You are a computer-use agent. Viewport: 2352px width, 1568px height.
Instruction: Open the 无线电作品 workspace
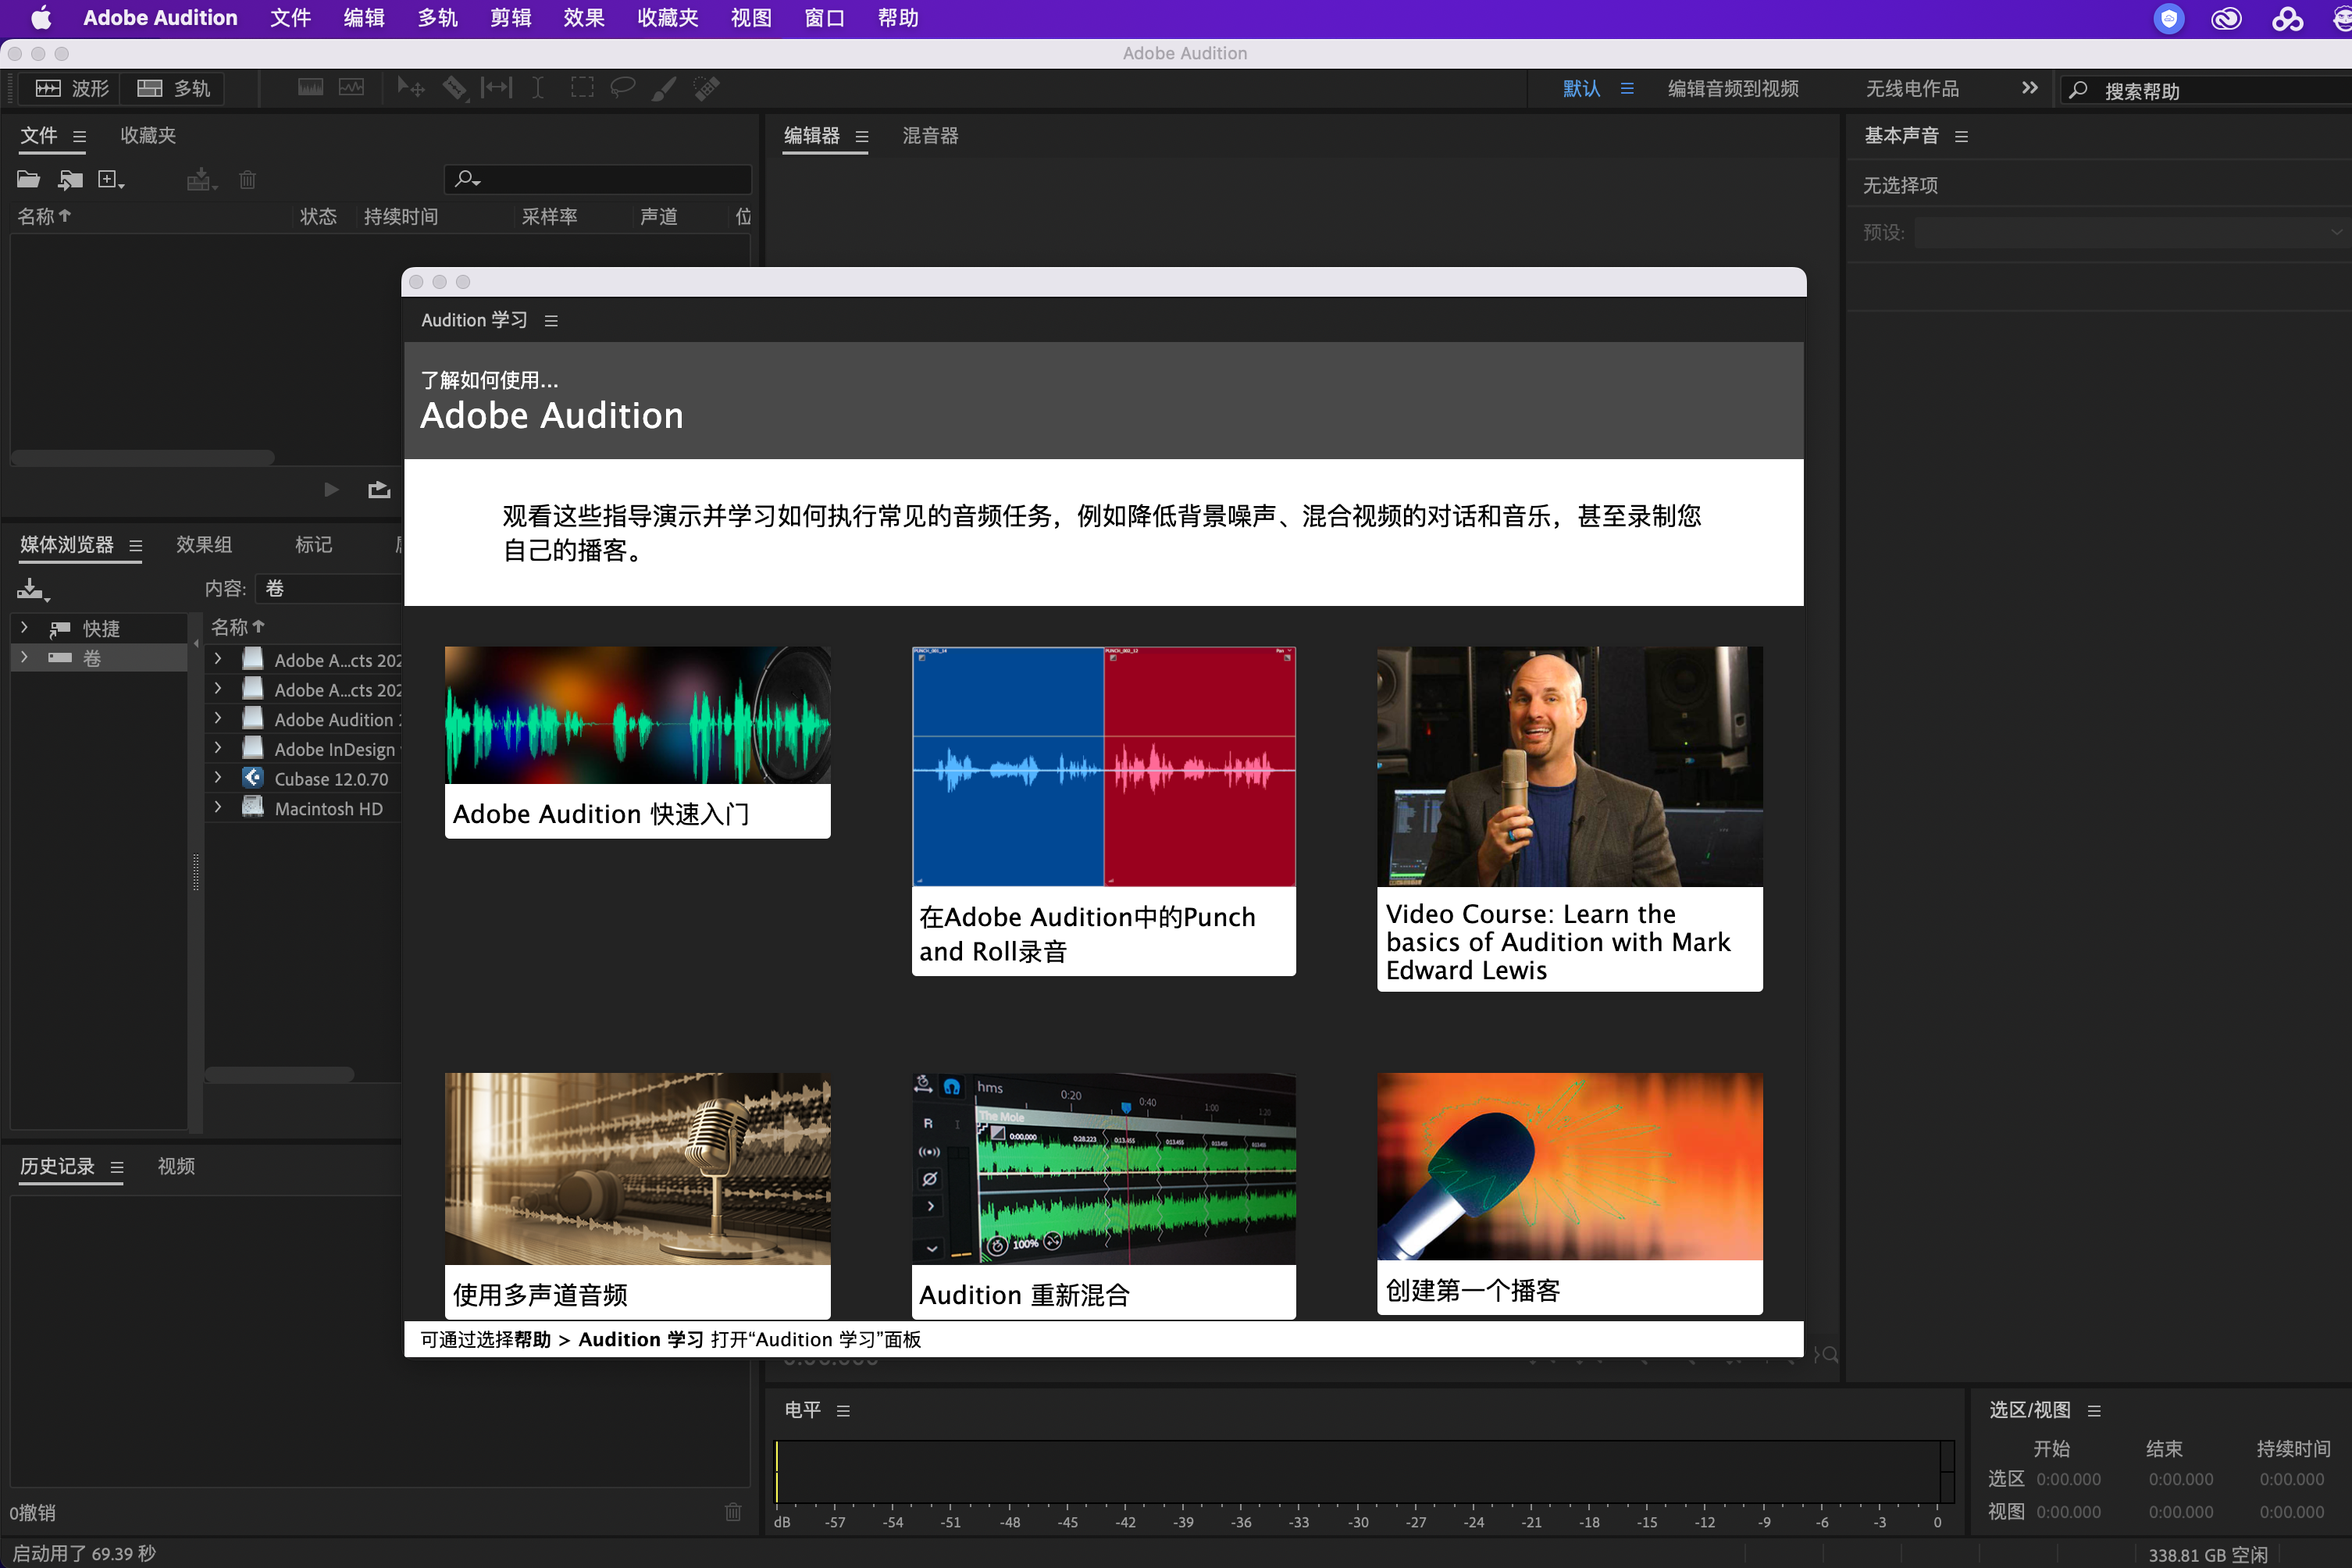pyautogui.click(x=1911, y=89)
